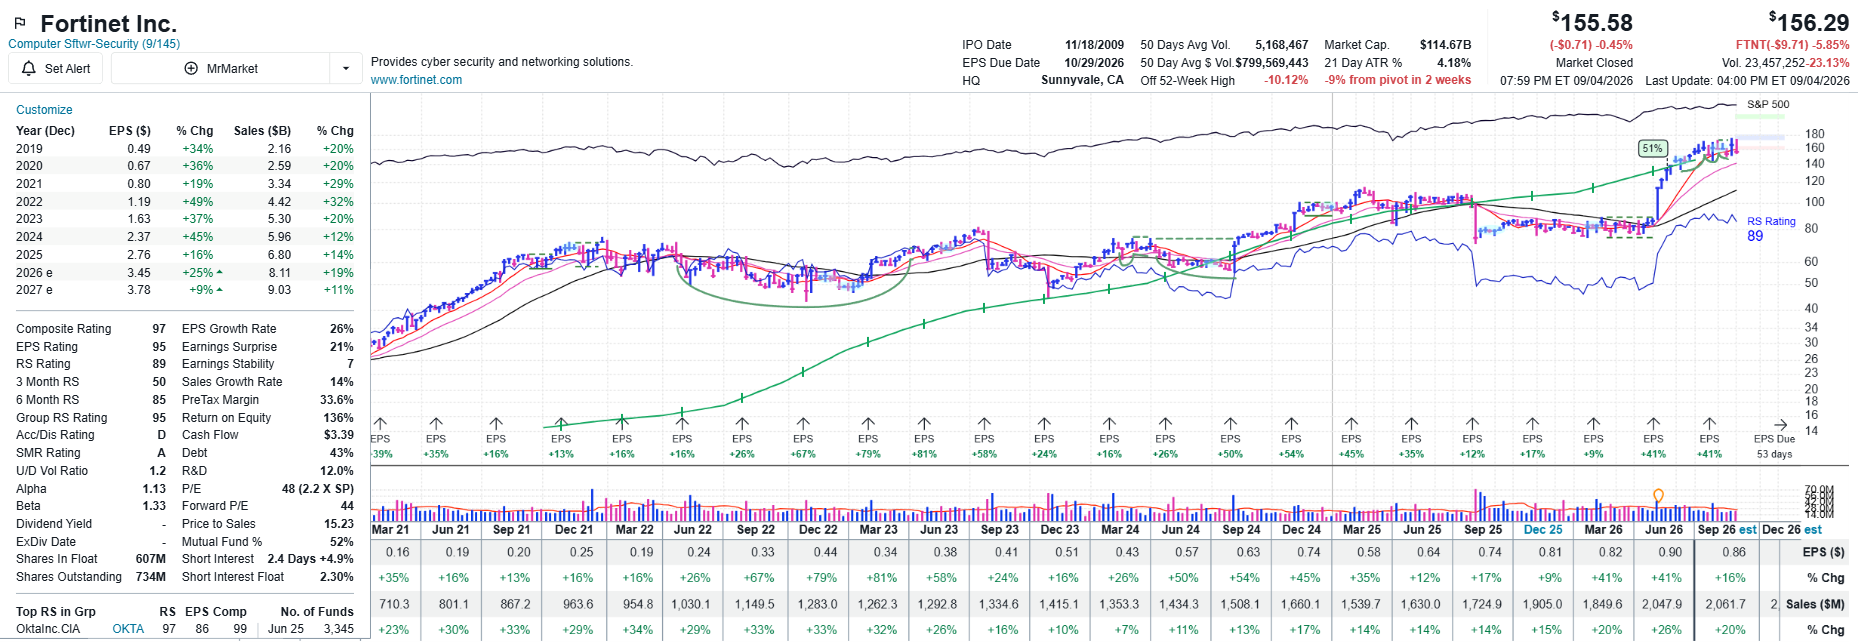
Task: Click the Return on Equity 136% row
Action: click(268, 418)
